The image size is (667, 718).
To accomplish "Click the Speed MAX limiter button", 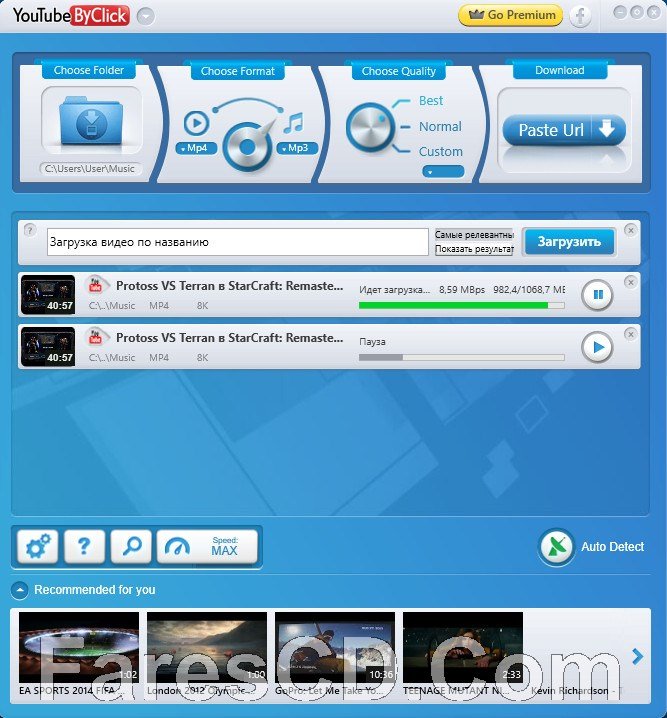I will click(x=207, y=546).
